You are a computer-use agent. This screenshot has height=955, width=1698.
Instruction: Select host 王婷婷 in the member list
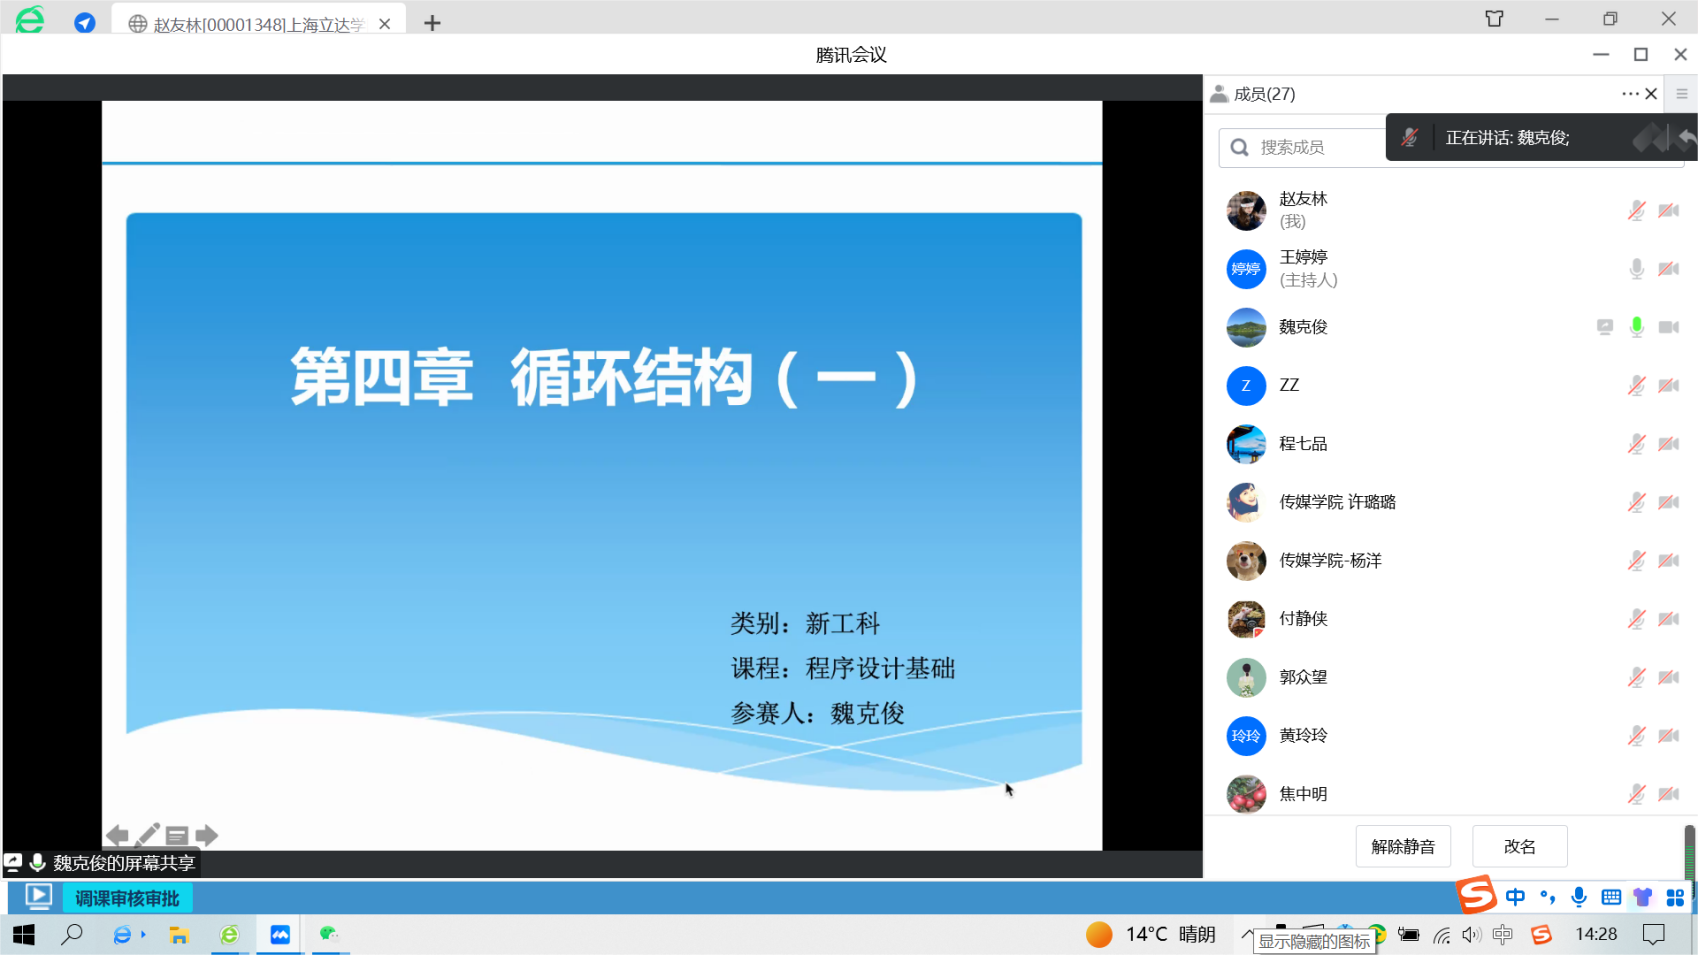(1450, 269)
